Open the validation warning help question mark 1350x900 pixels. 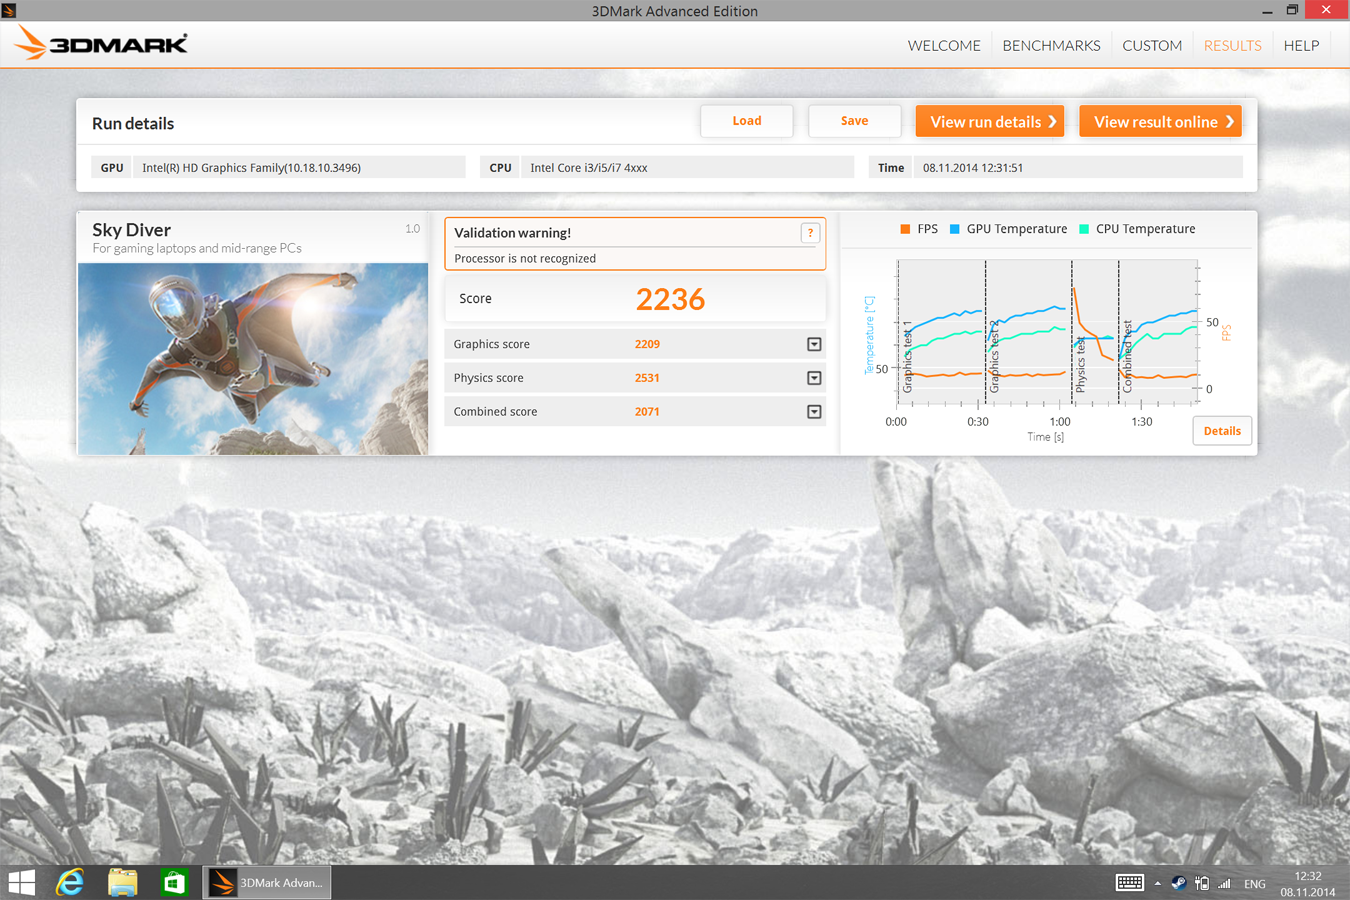tap(810, 233)
